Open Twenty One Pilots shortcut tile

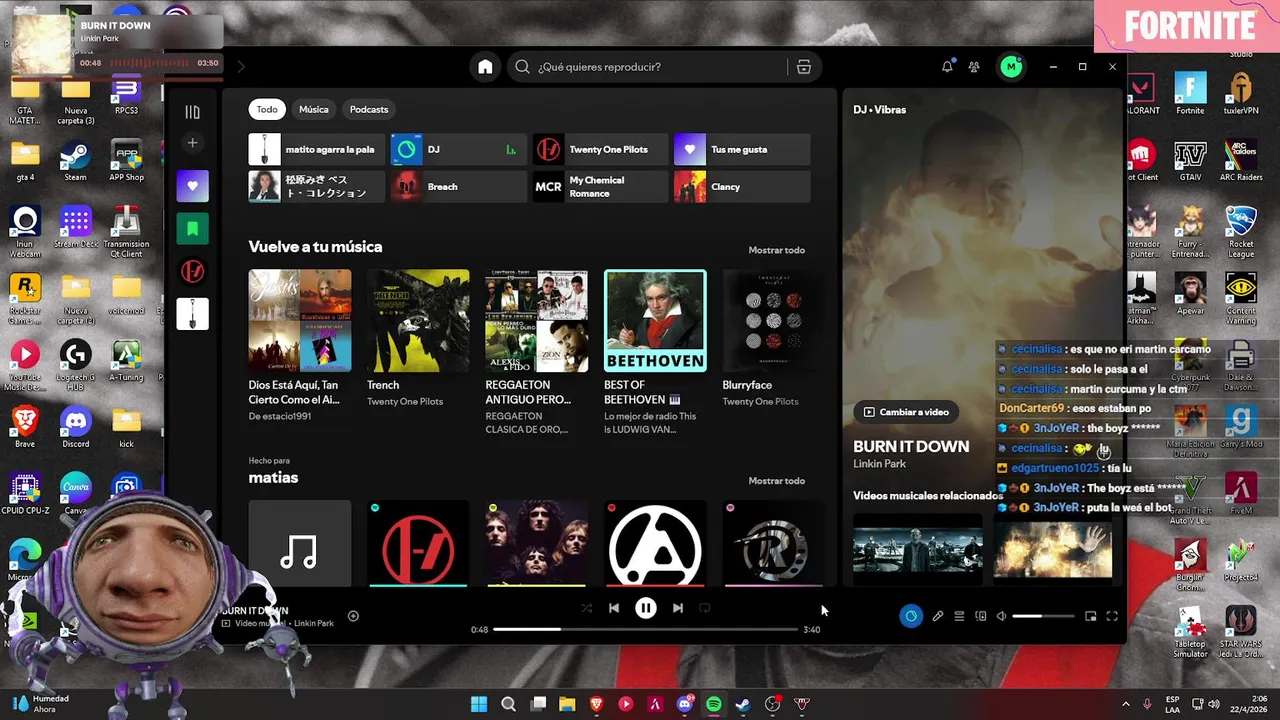[x=600, y=150]
